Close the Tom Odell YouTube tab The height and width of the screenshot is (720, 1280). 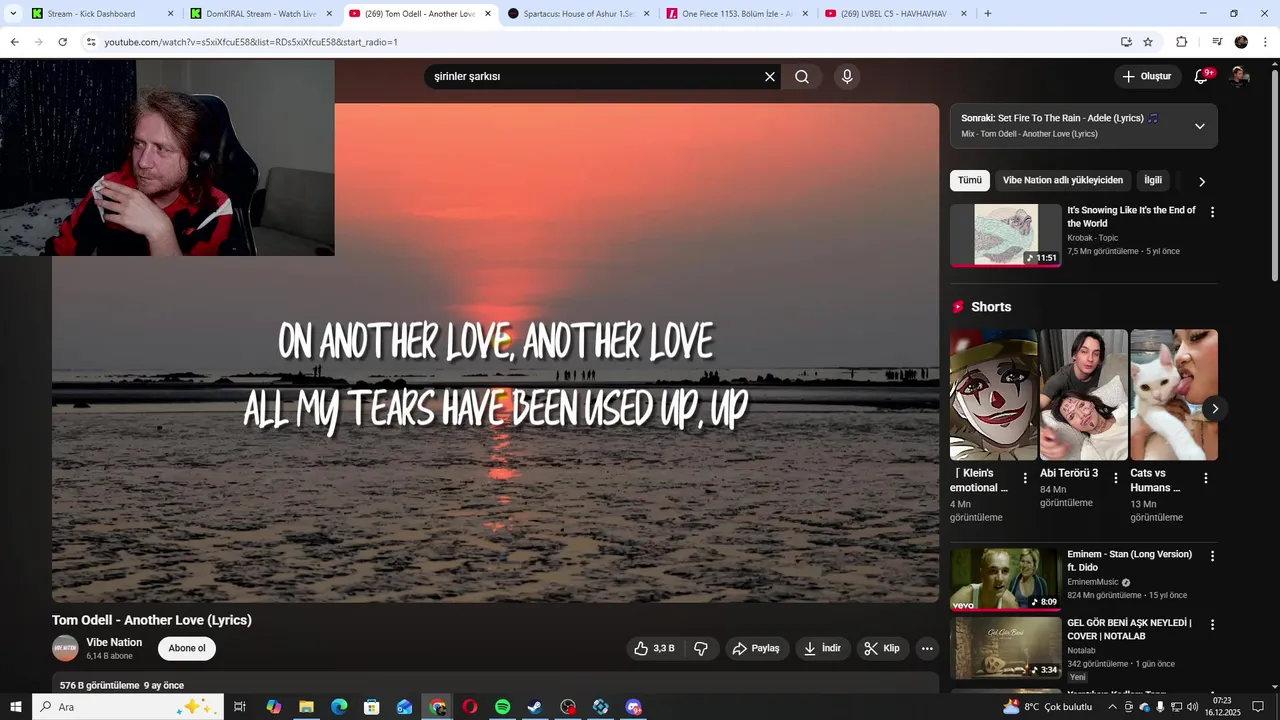488,14
